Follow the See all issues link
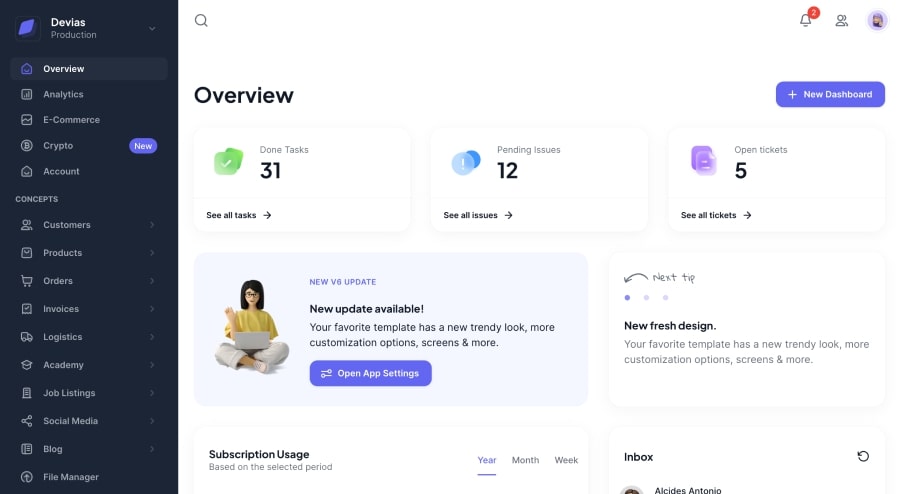 click(478, 215)
